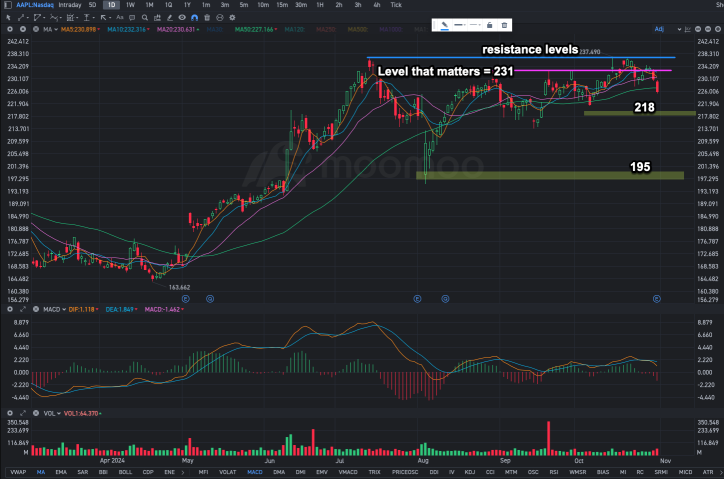Click the line color pencil in floating toolbar
The height and width of the screenshot is (479, 724).
point(444,25)
